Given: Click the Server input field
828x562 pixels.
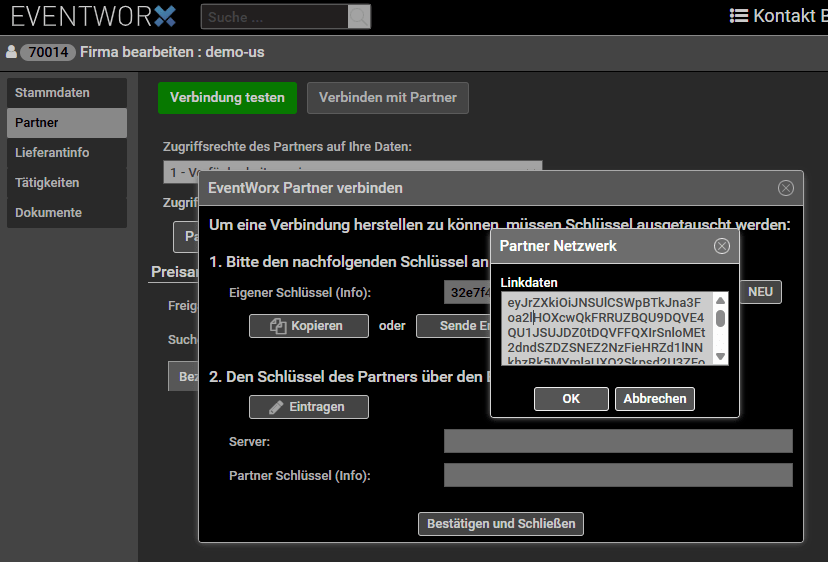Looking at the screenshot, I should [618, 441].
